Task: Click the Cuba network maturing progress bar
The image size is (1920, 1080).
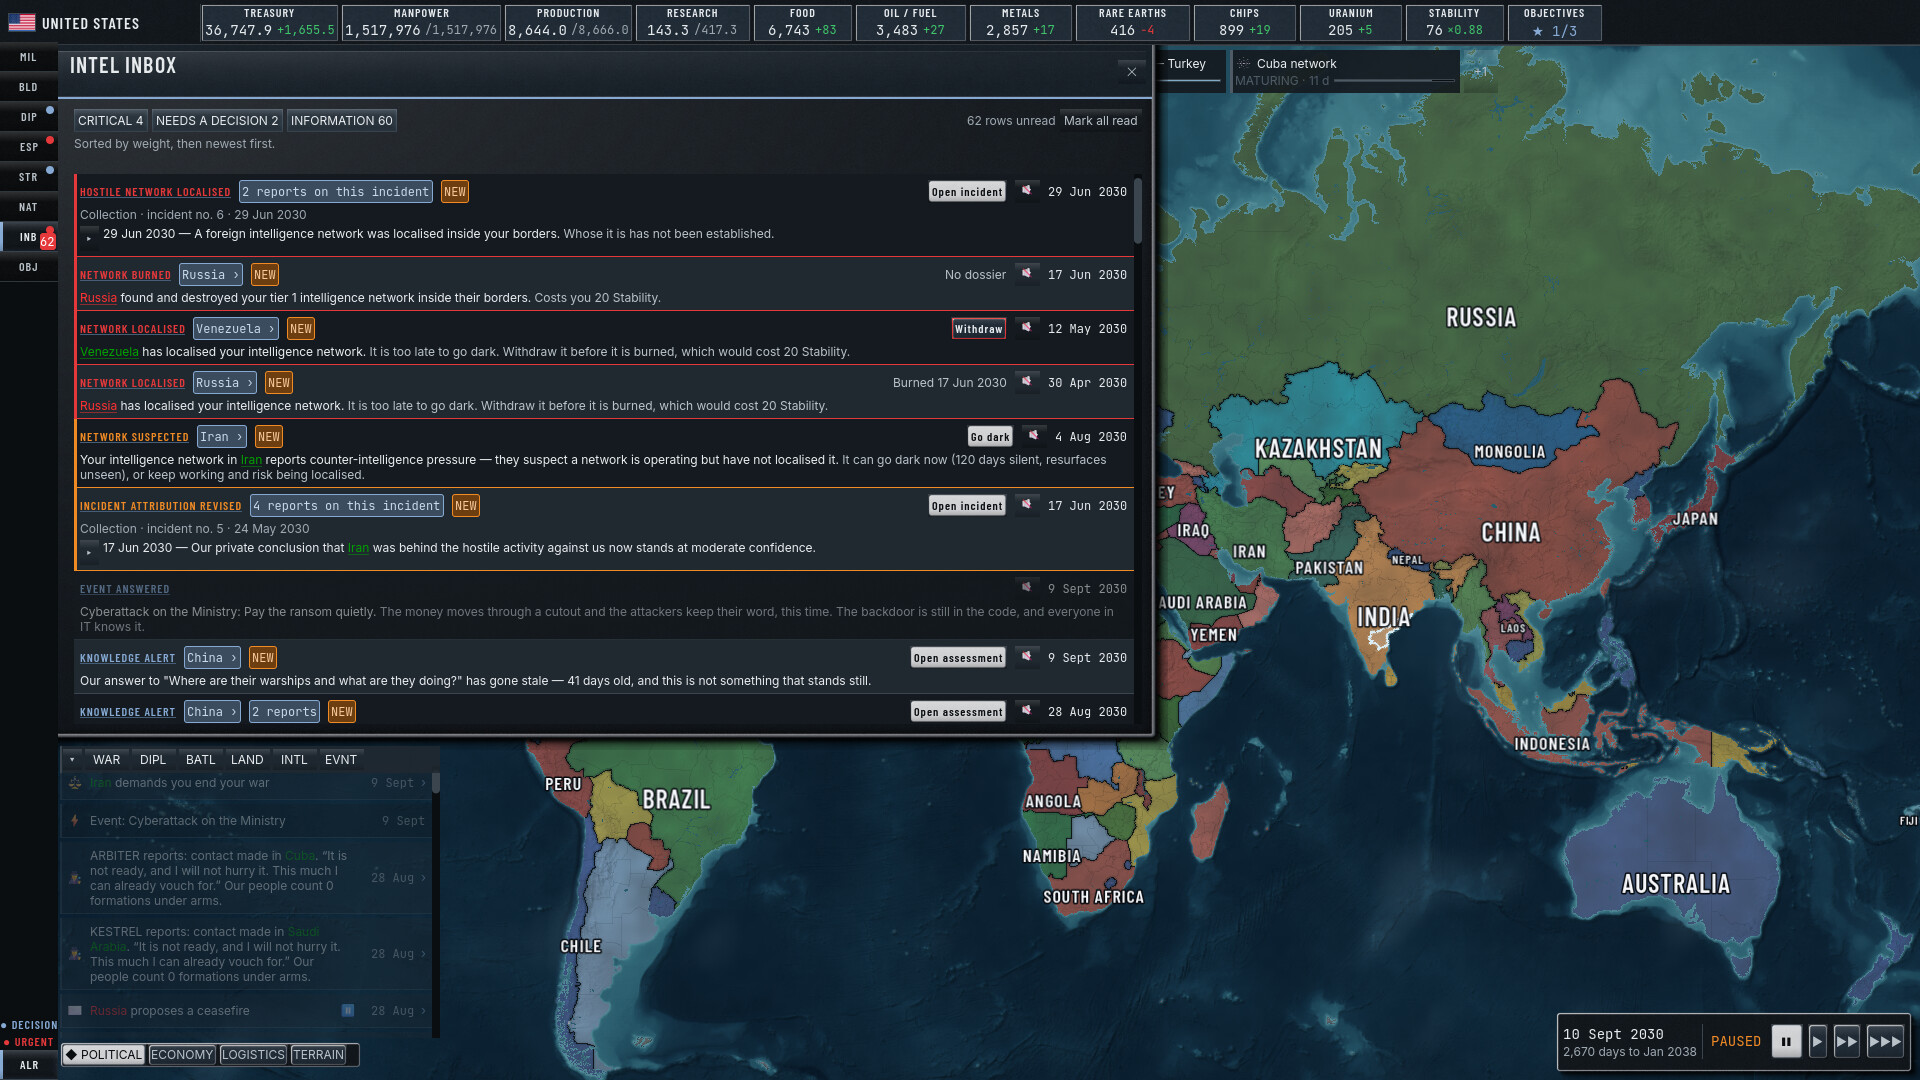Action: tap(1394, 81)
